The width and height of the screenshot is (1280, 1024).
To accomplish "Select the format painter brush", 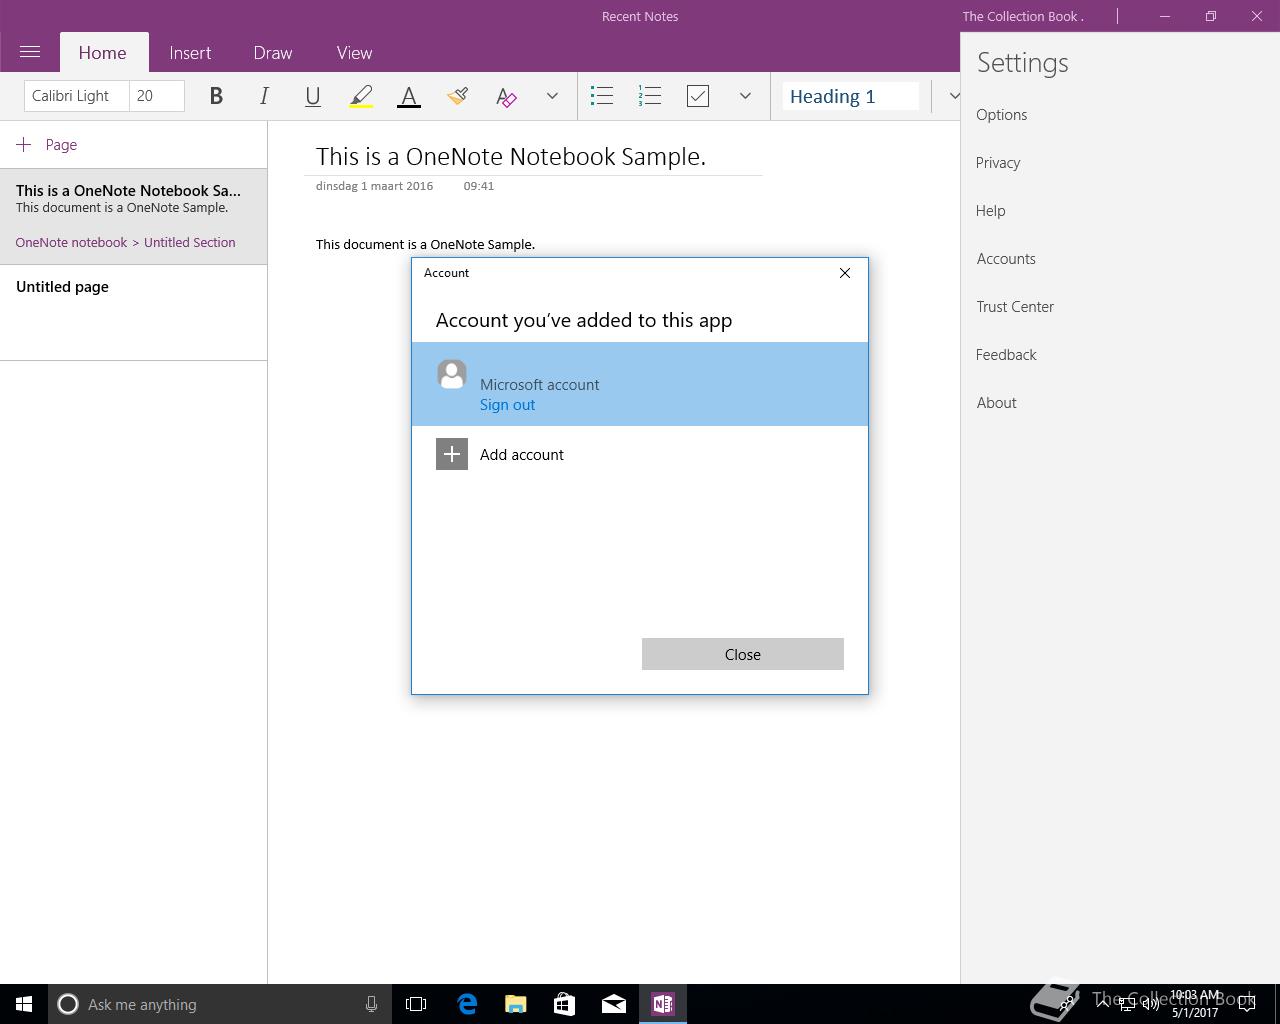I will point(458,96).
